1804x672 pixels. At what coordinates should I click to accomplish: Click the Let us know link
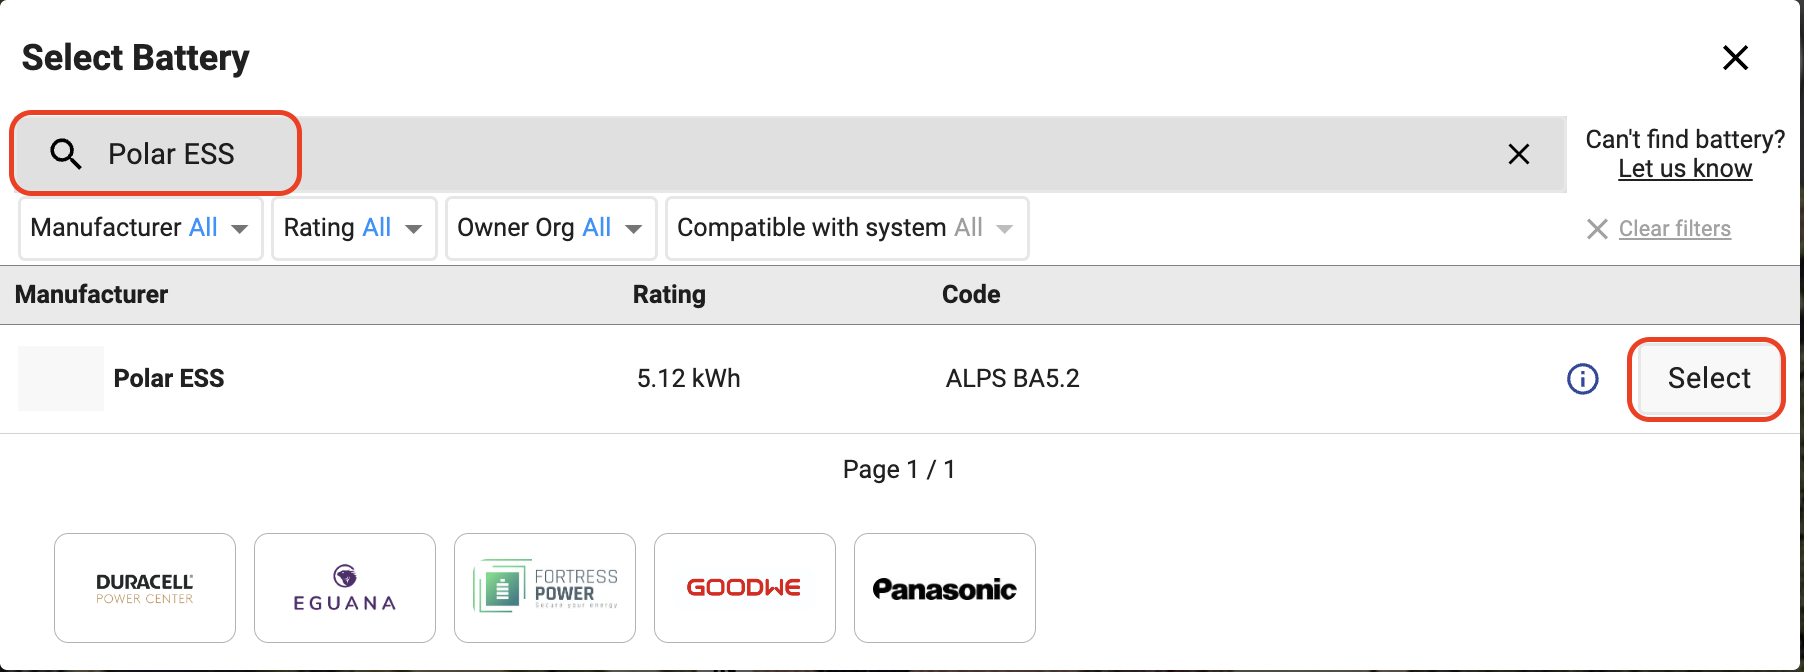[x=1685, y=169]
